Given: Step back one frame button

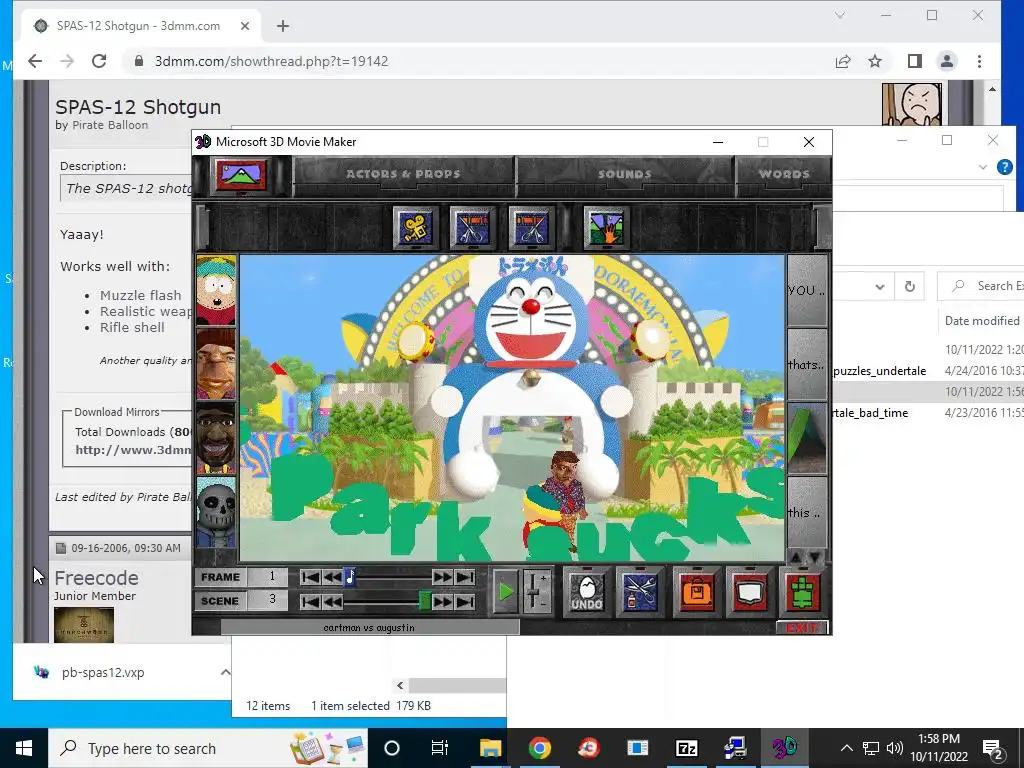Looking at the screenshot, I should click(332, 577).
